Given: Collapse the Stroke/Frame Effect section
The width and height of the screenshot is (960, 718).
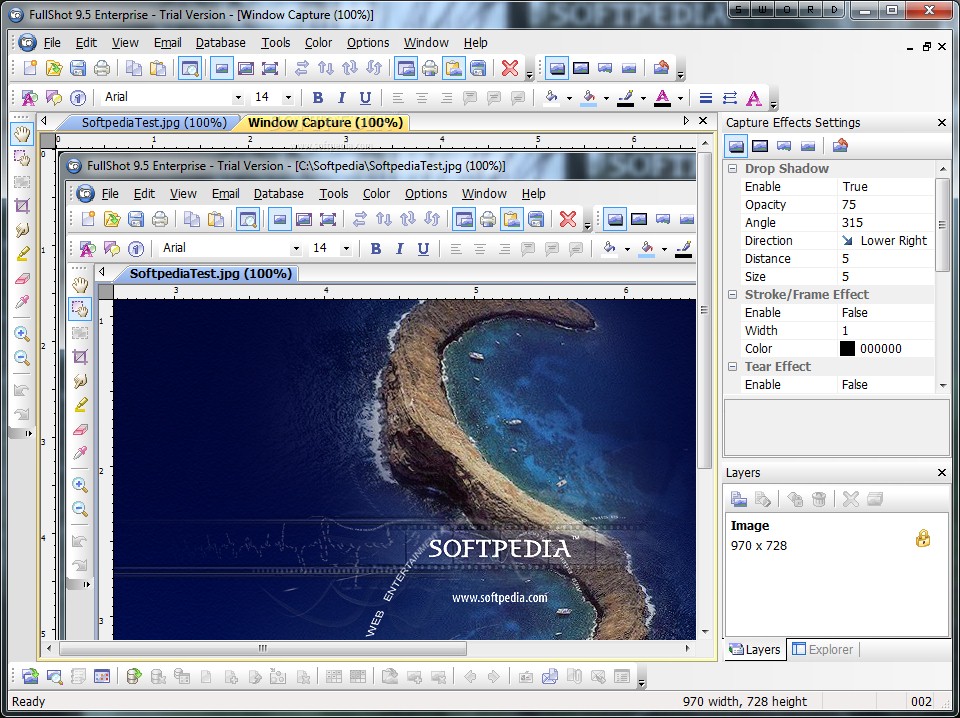Looking at the screenshot, I should point(732,294).
